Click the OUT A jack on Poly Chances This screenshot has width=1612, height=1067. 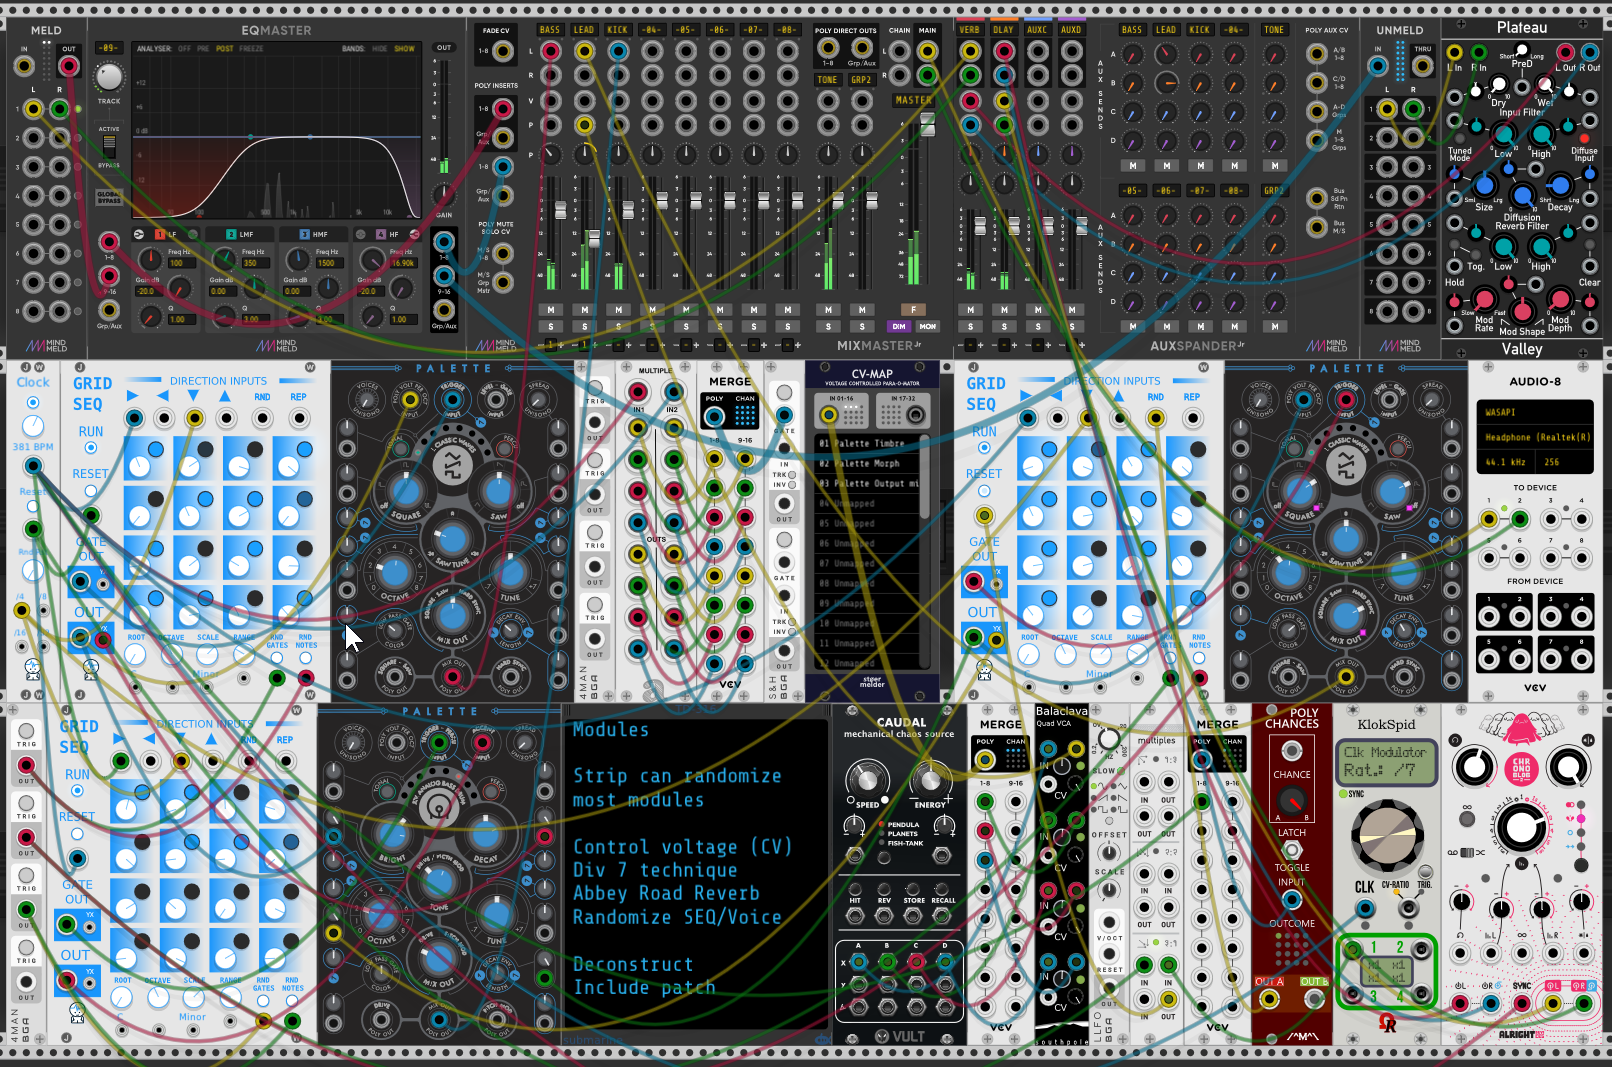click(1270, 998)
